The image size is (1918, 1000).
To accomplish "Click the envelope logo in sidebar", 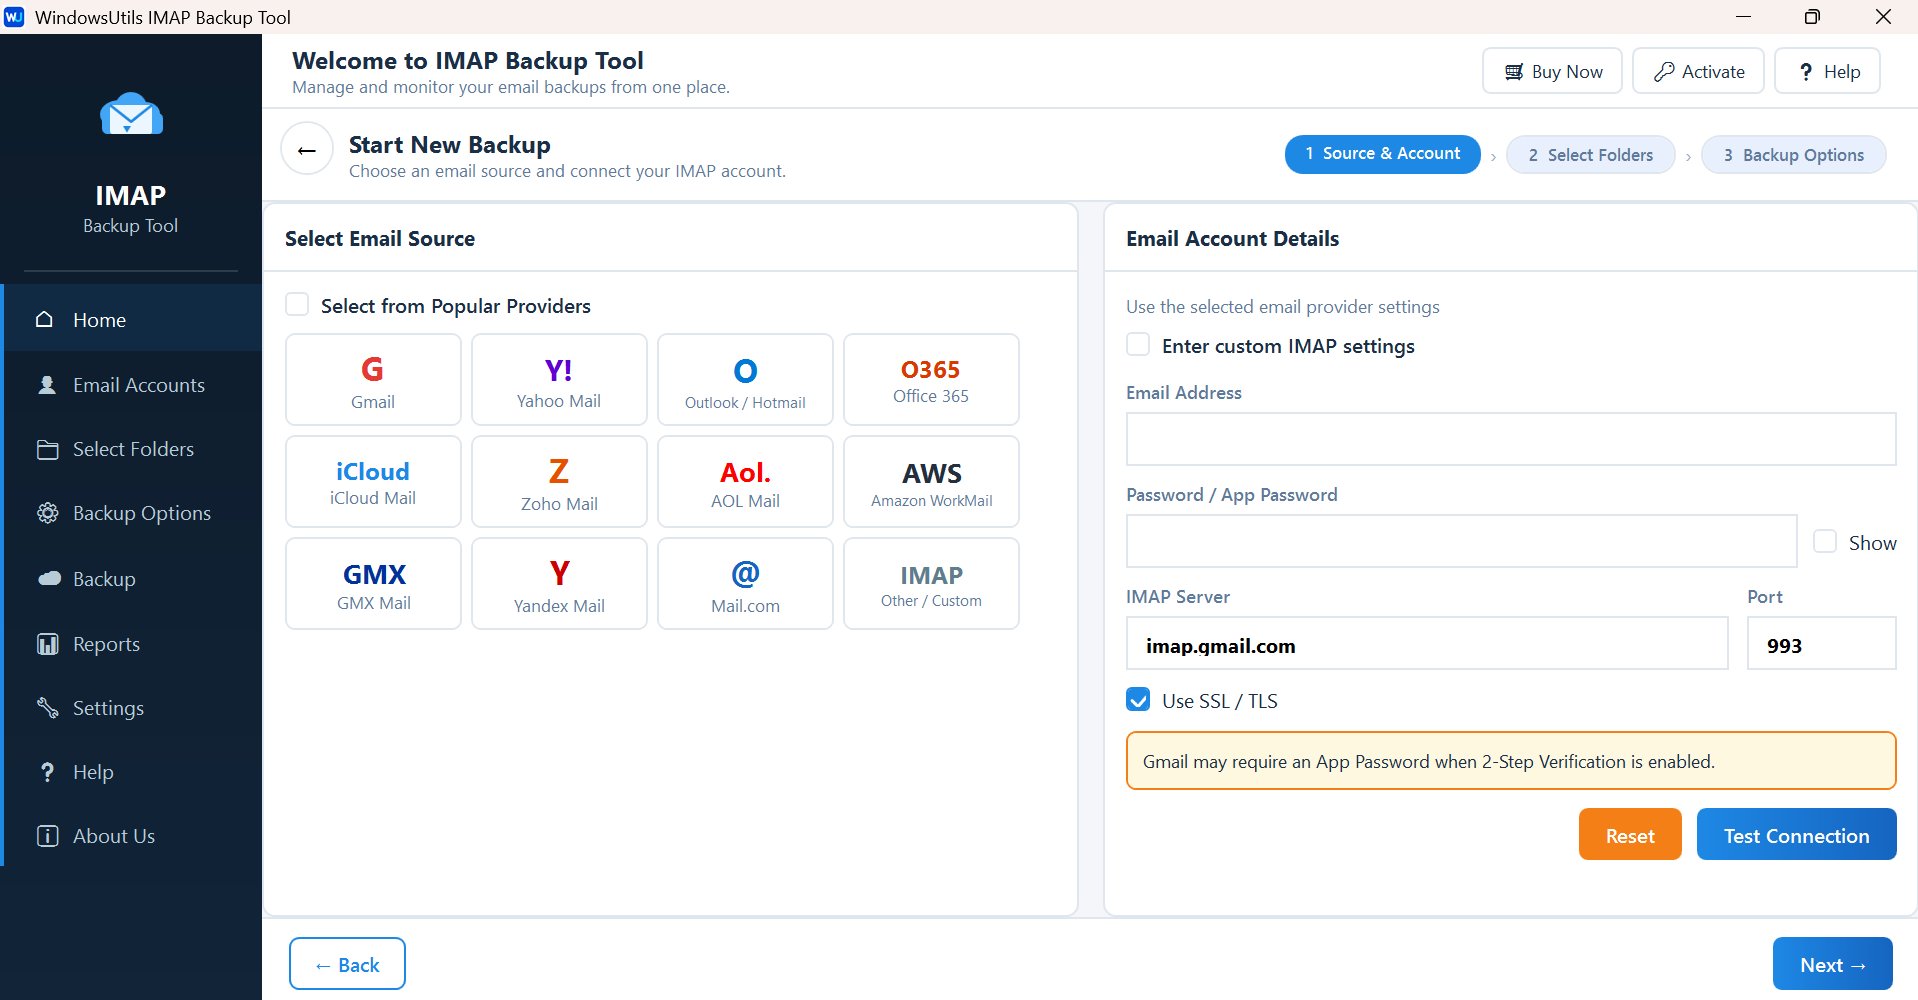I will [131, 115].
